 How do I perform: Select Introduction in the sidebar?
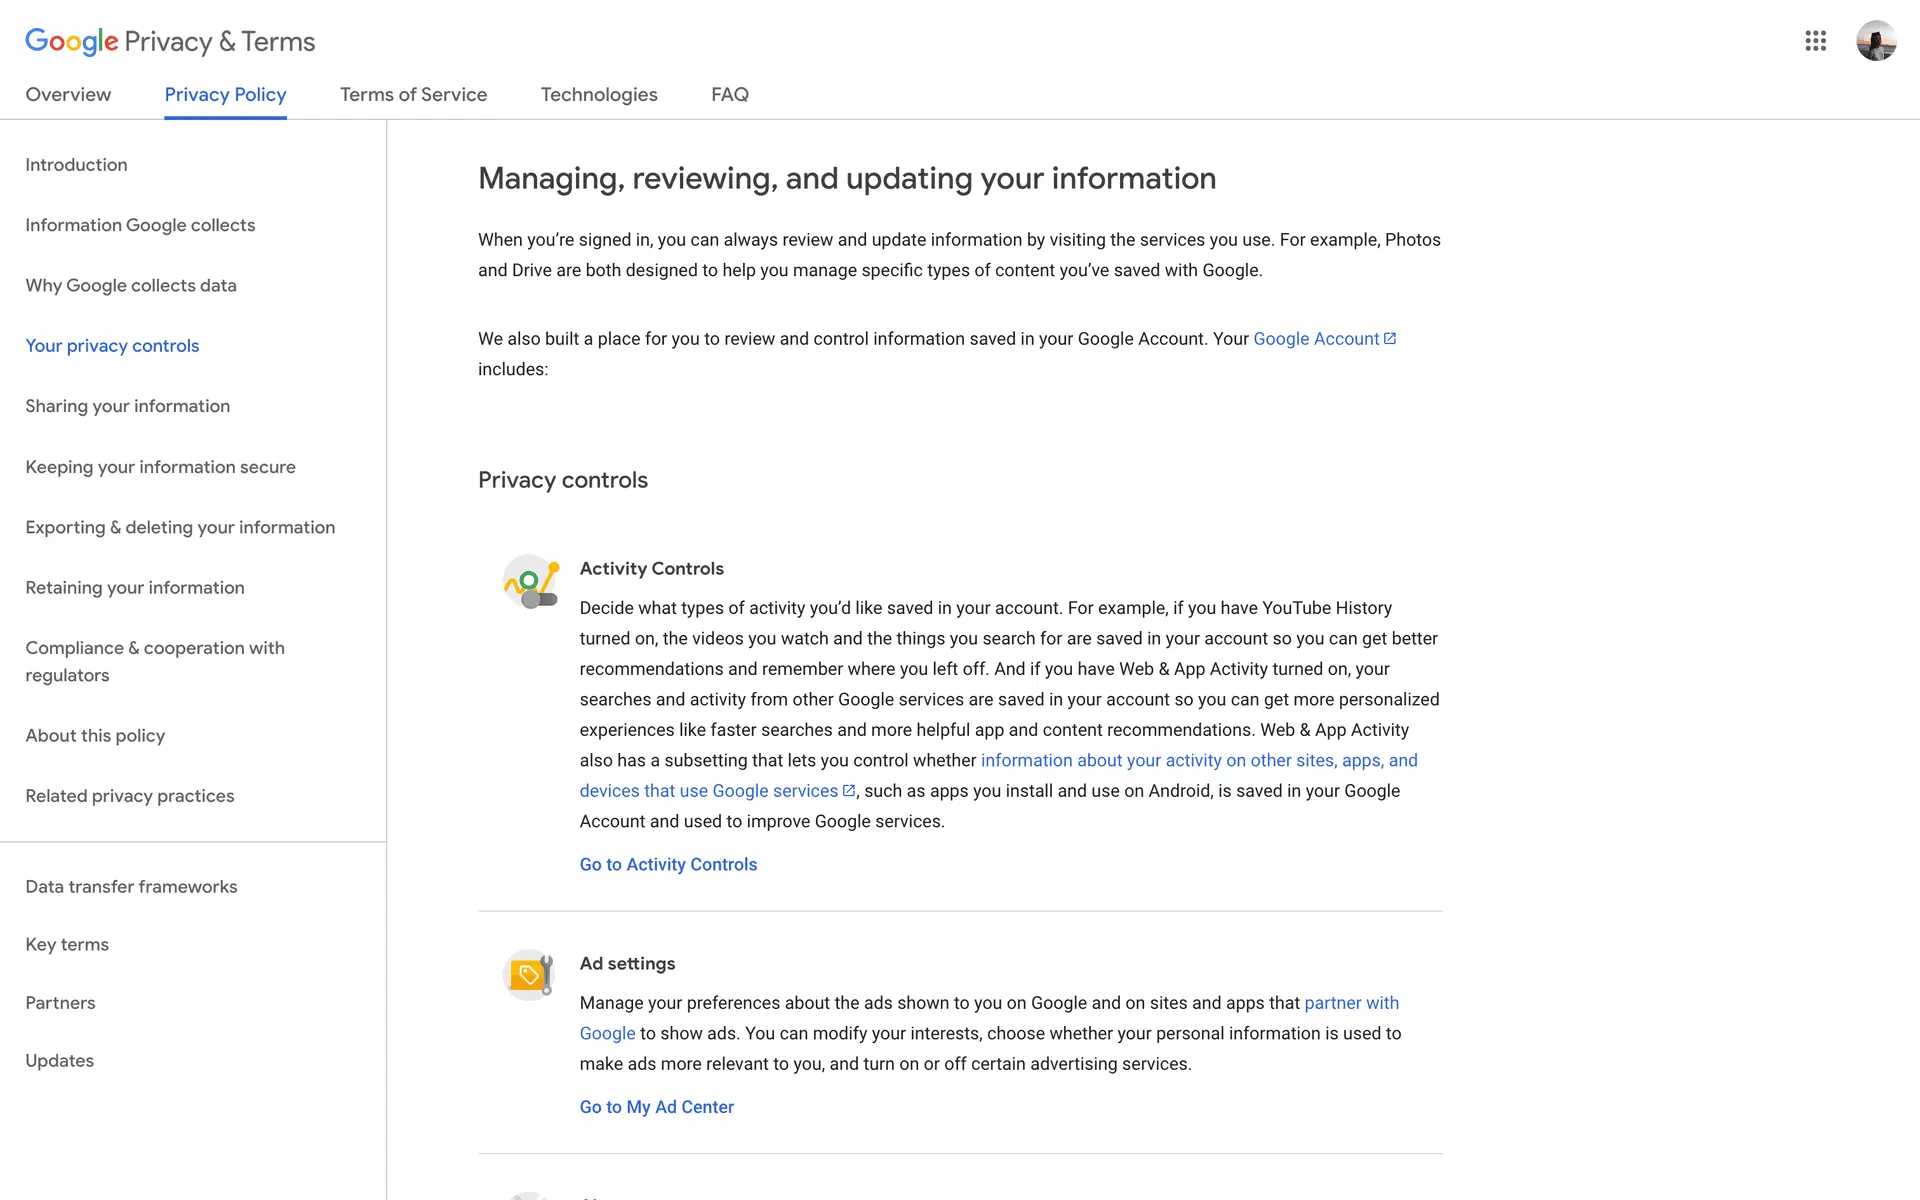(x=76, y=165)
